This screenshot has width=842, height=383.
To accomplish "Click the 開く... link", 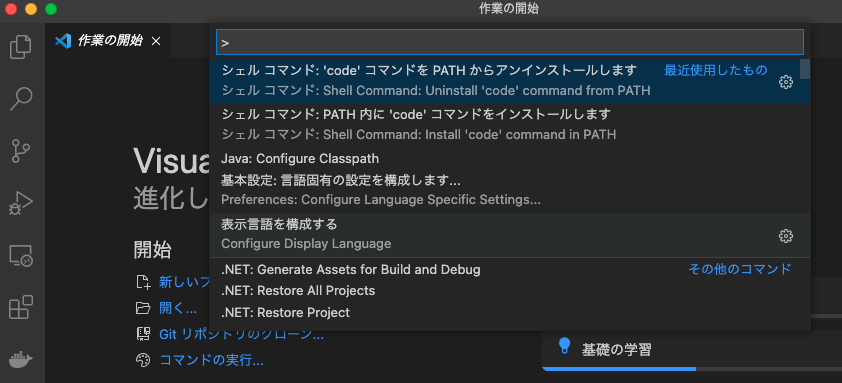I will [178, 308].
